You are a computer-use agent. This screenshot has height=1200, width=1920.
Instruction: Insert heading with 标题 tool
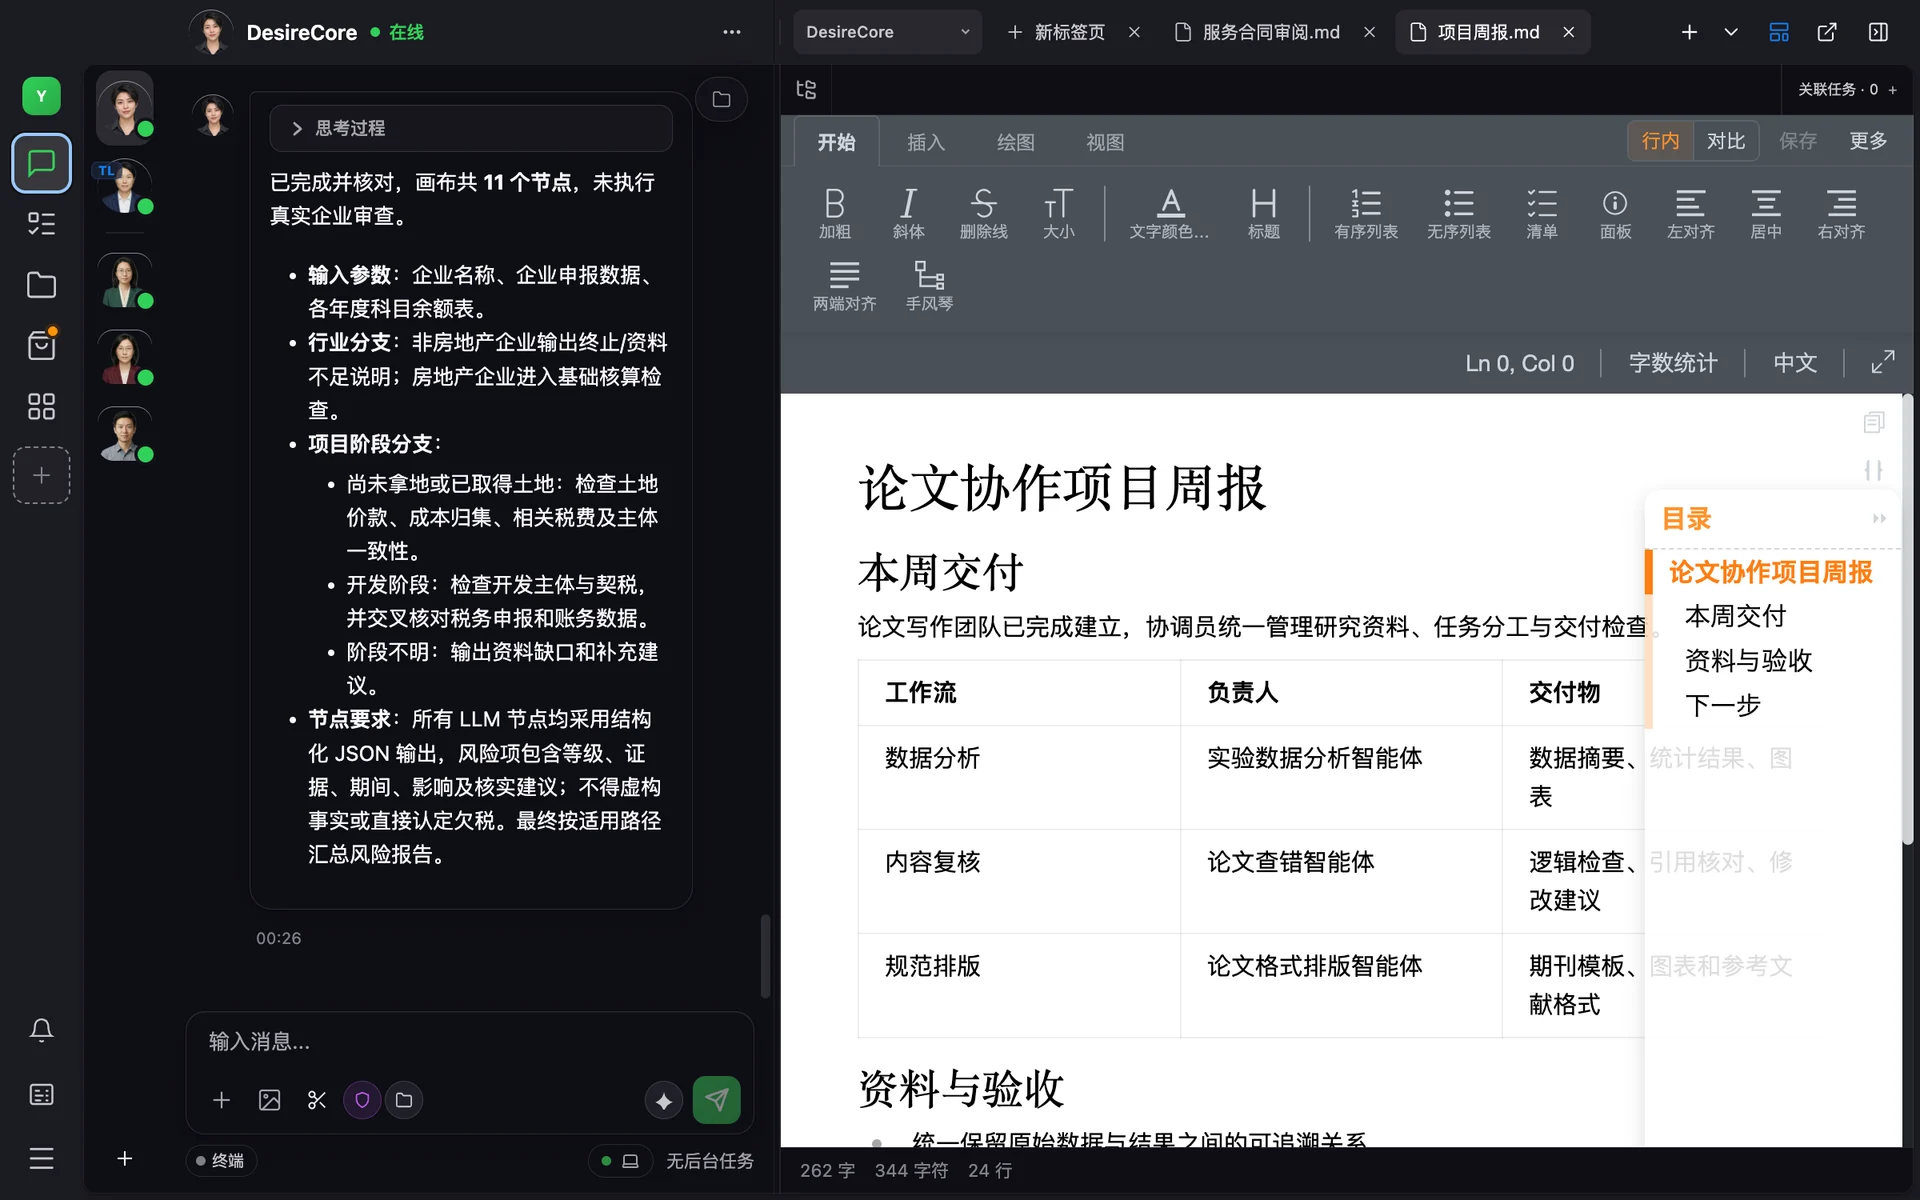pyautogui.click(x=1263, y=213)
